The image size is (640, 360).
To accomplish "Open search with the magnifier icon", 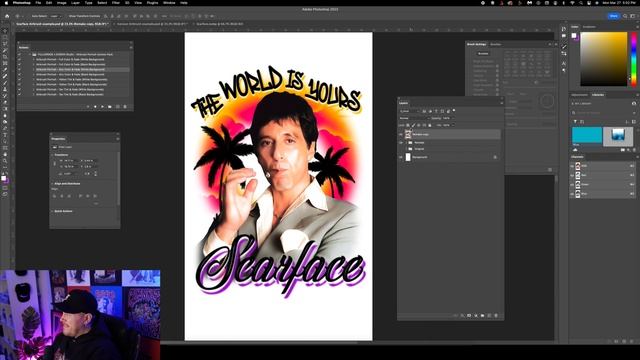I will [625, 16].
